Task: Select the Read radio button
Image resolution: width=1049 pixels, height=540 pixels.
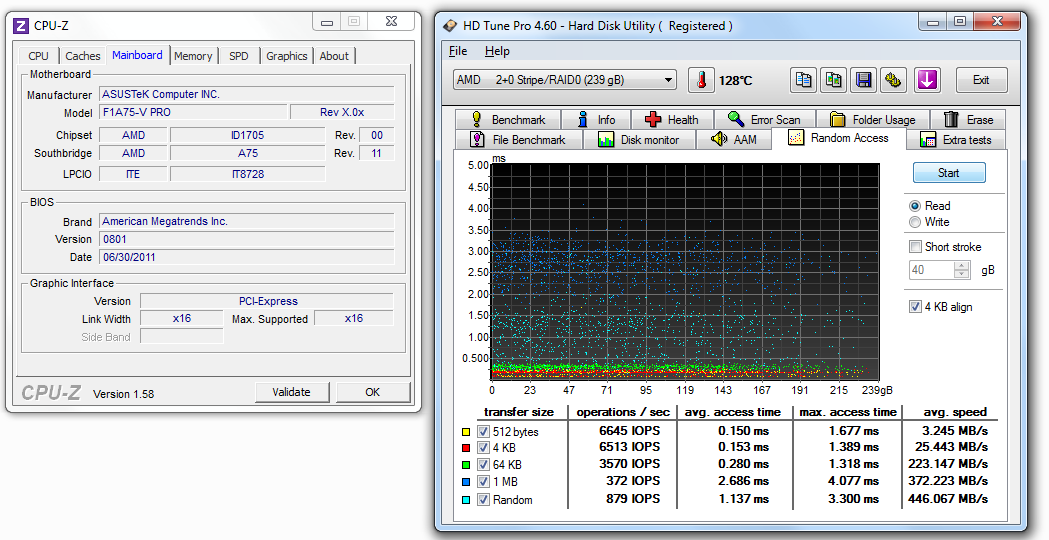Action: [915, 206]
